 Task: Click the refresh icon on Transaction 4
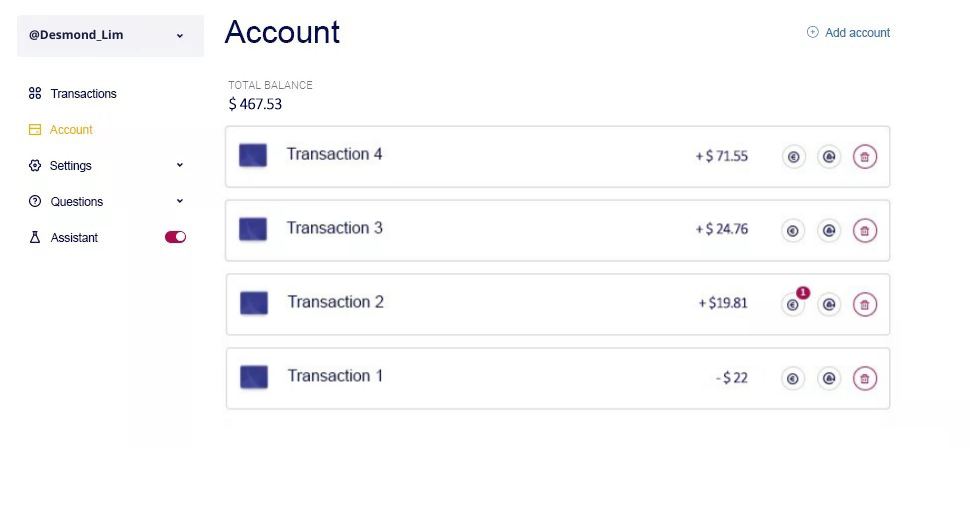click(x=829, y=157)
